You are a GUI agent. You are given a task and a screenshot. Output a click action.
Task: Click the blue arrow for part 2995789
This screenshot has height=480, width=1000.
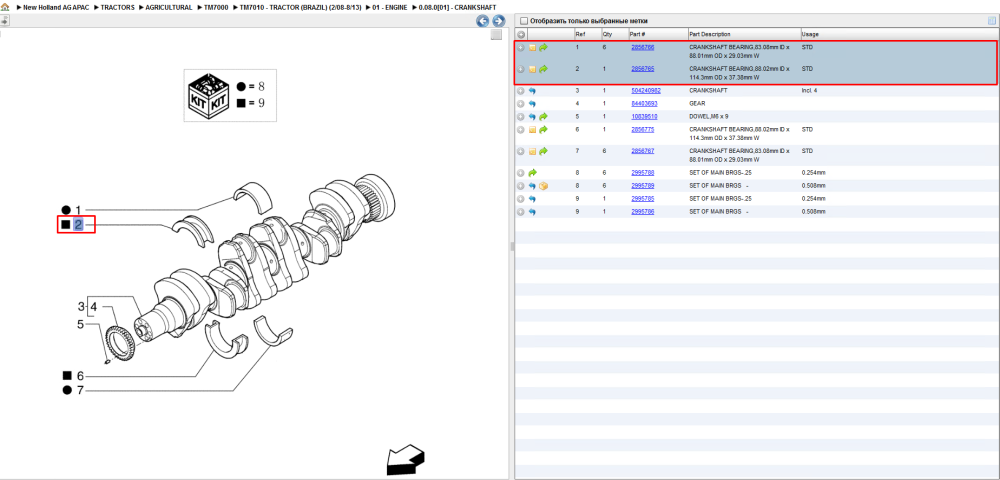[532, 185]
